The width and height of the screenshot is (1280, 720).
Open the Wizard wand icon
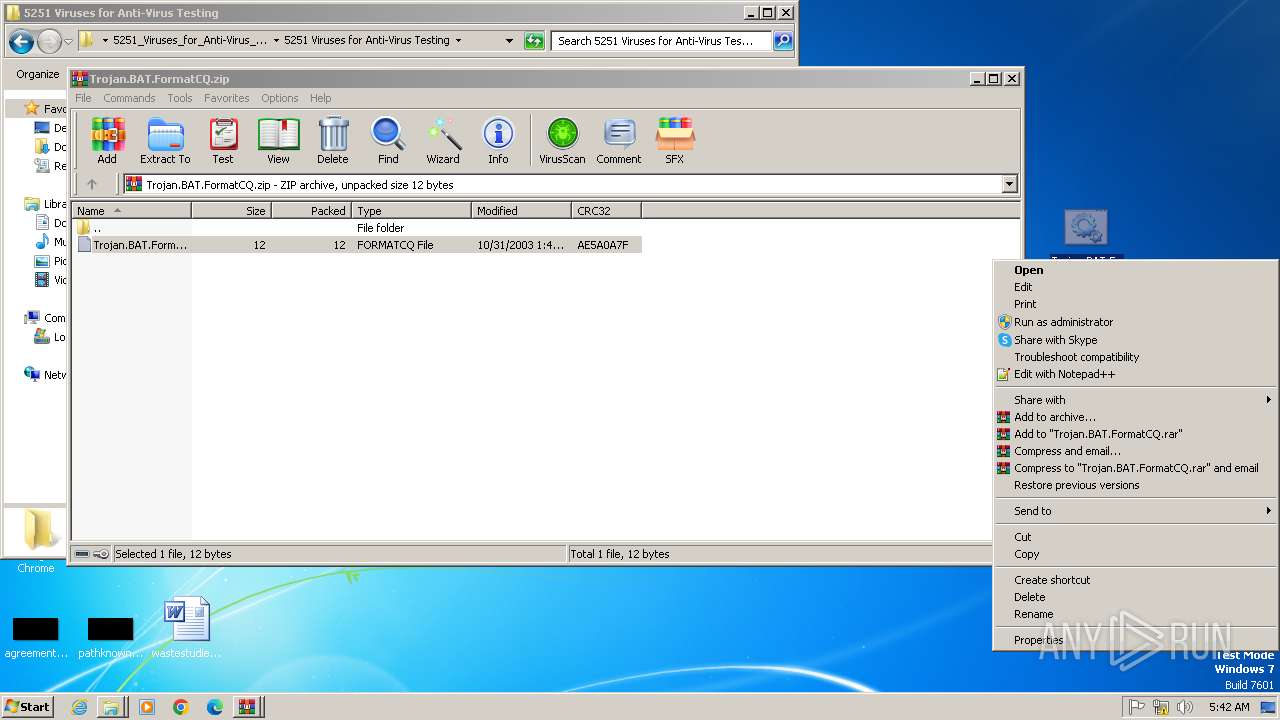click(x=443, y=140)
